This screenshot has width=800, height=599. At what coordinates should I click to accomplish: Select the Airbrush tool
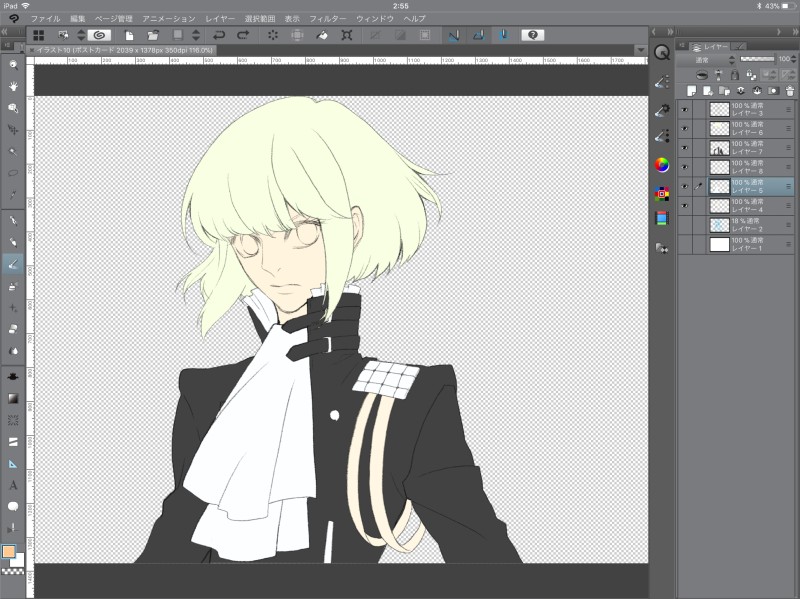click(13, 286)
